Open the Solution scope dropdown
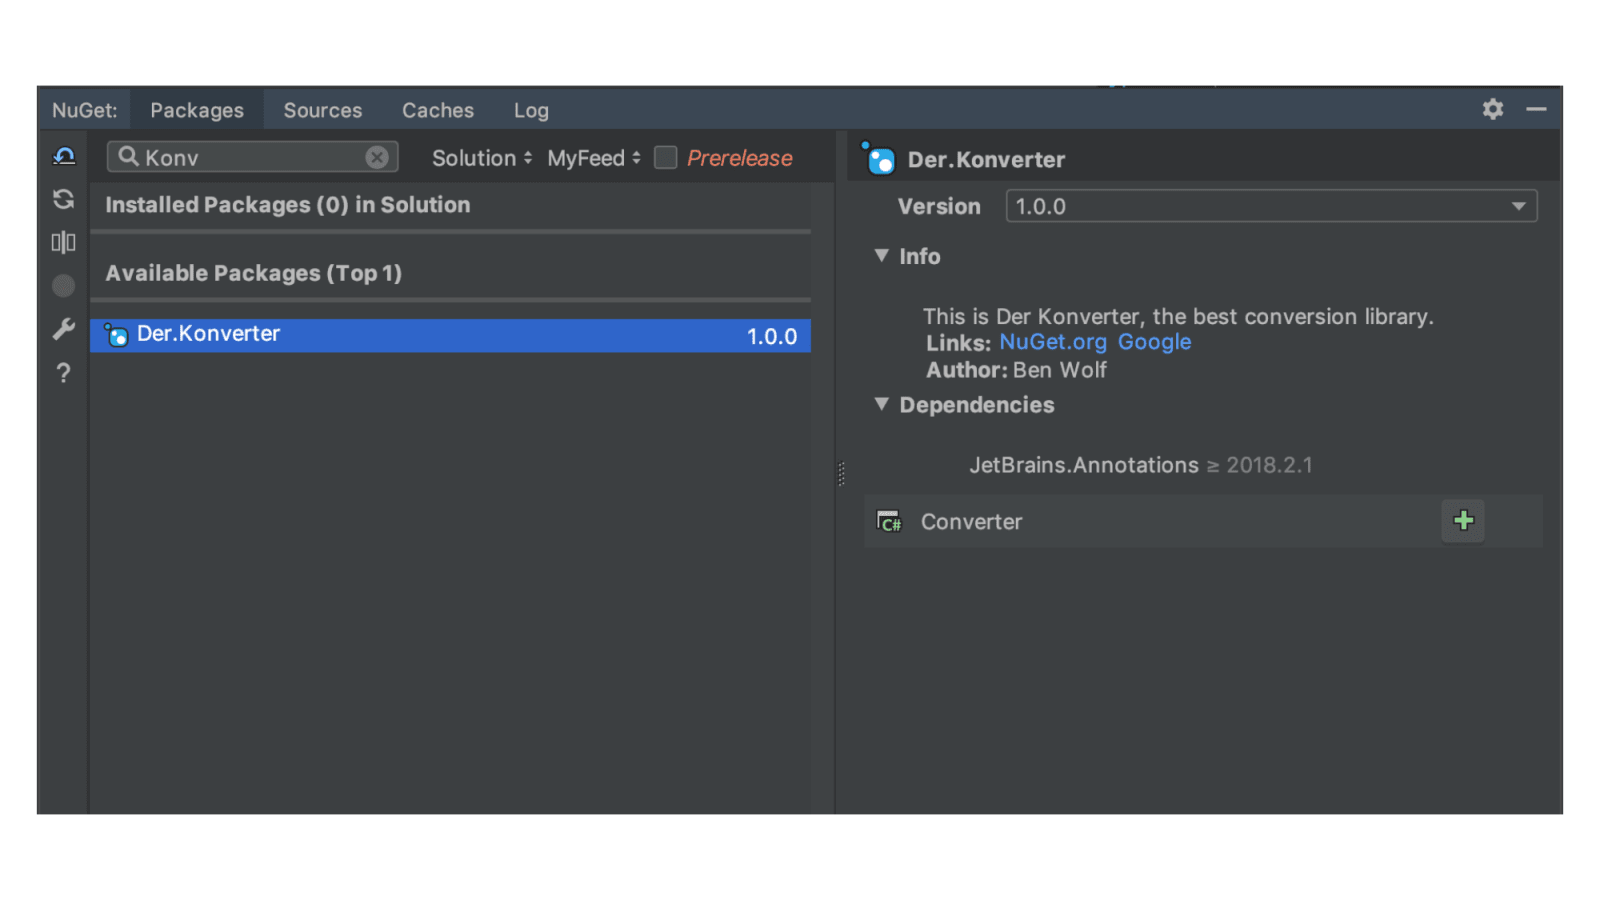1600x900 pixels. tap(482, 158)
